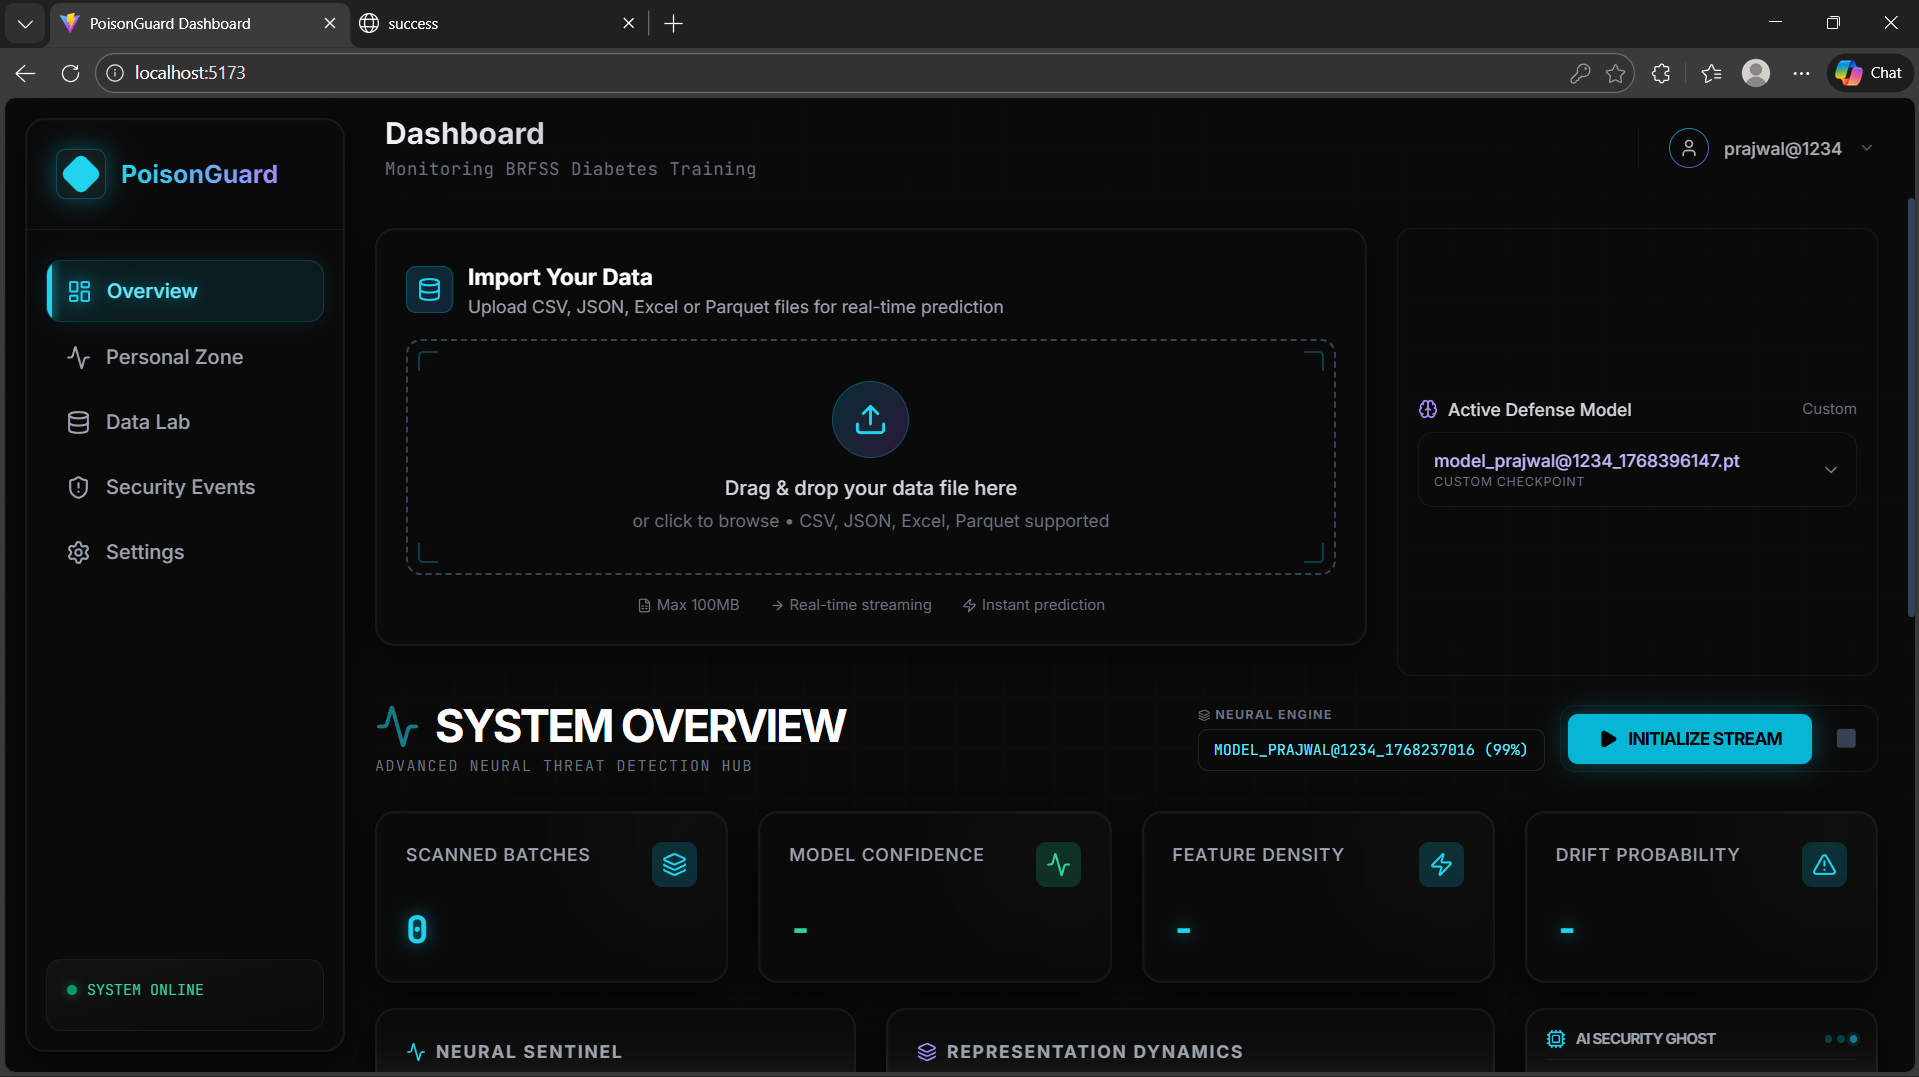The image size is (1919, 1077).
Task: Click the browser refresh icon
Action: click(70, 73)
